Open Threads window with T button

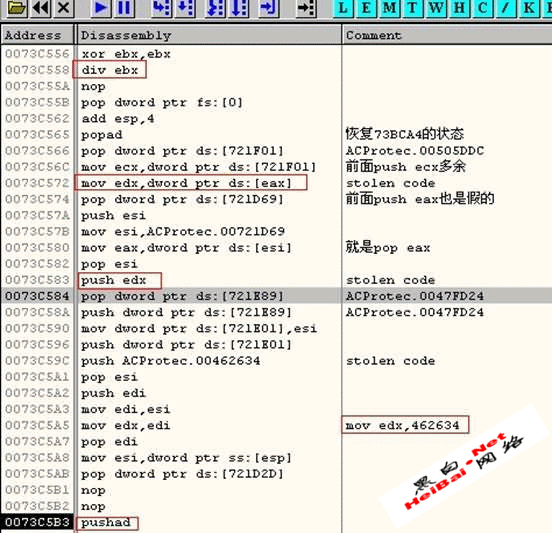[x=413, y=7]
